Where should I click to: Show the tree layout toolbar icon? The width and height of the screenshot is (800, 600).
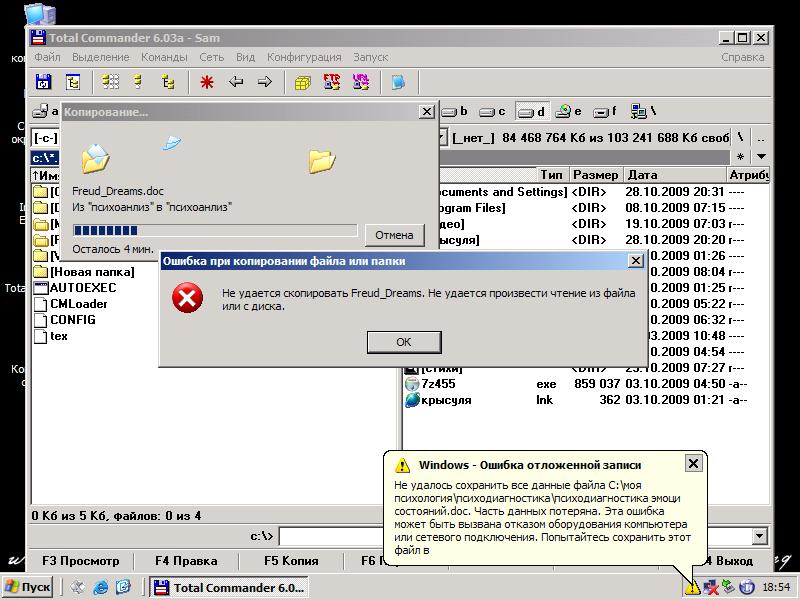click(167, 82)
